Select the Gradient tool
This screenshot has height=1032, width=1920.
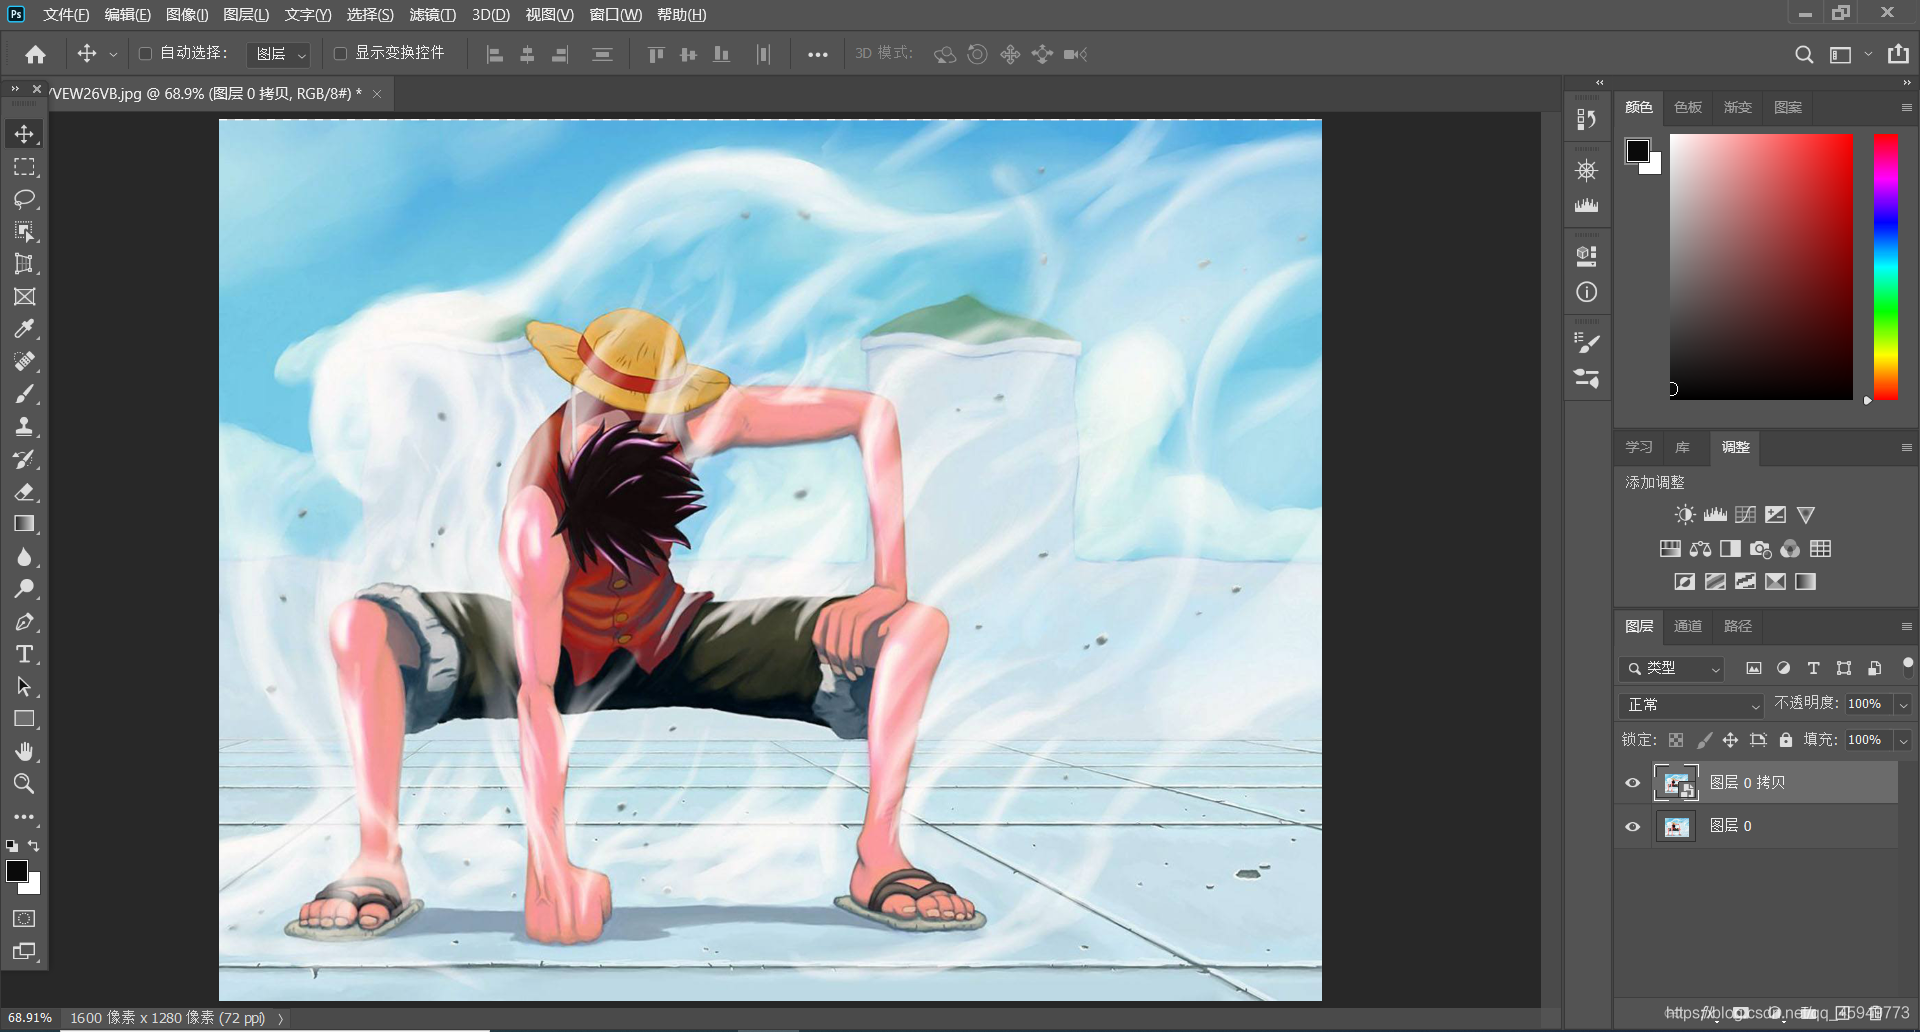pyautogui.click(x=24, y=524)
